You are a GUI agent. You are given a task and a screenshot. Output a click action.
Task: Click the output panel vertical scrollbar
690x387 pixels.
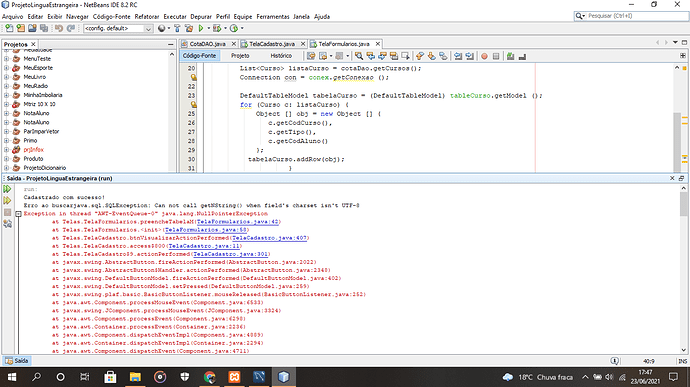683,269
